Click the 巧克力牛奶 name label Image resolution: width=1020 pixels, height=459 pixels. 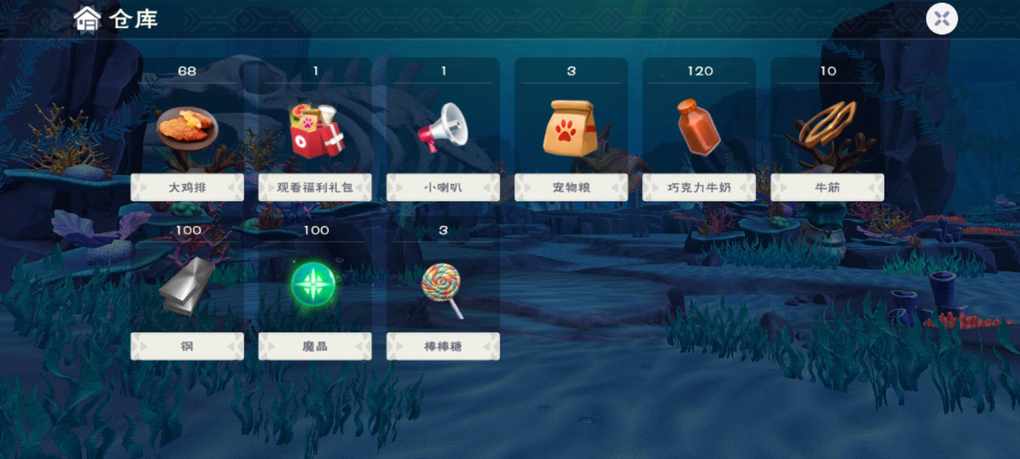tap(699, 187)
